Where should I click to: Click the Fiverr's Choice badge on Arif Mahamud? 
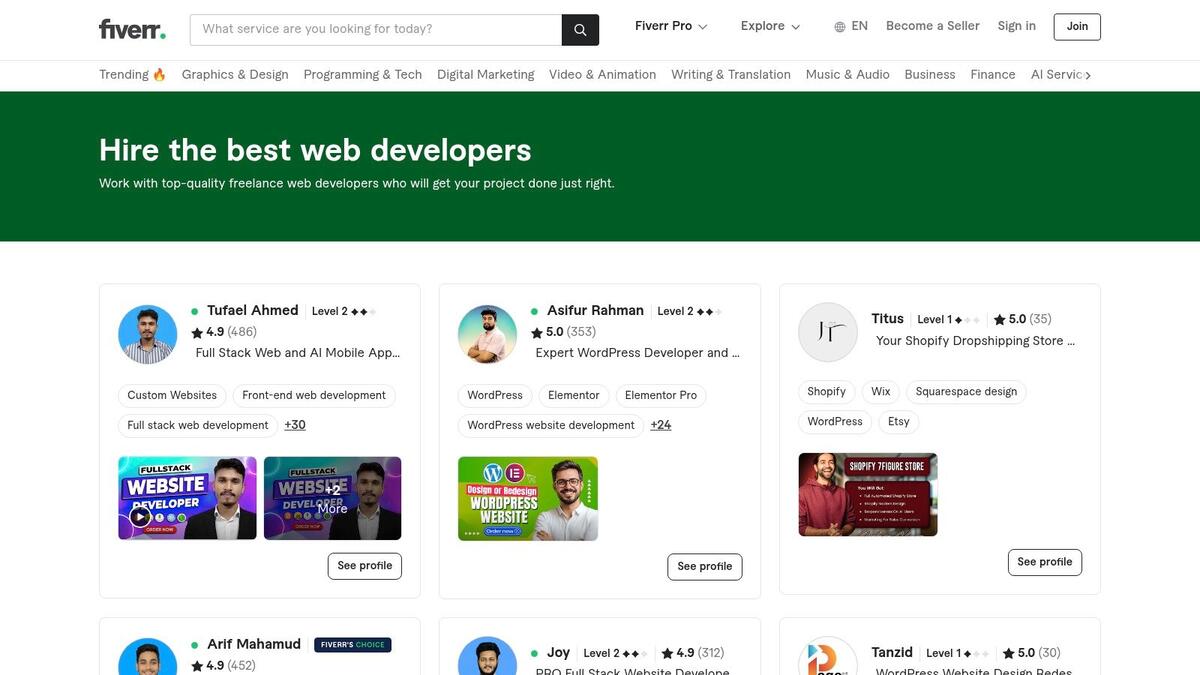[x=353, y=644]
